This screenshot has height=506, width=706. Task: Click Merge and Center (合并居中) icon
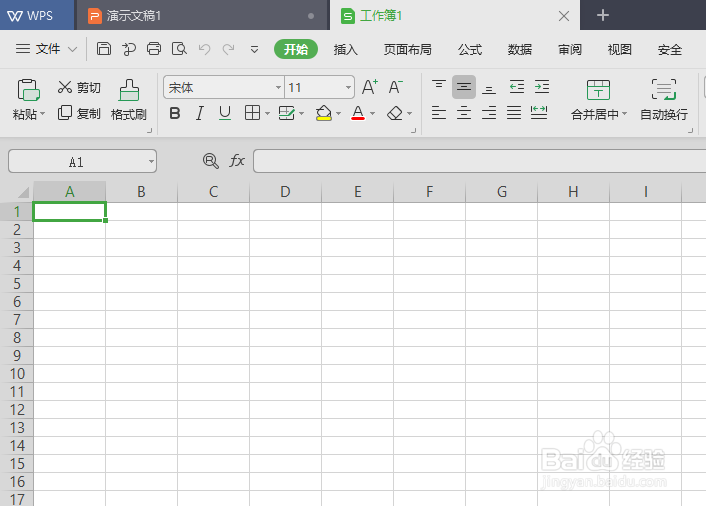[x=598, y=90]
